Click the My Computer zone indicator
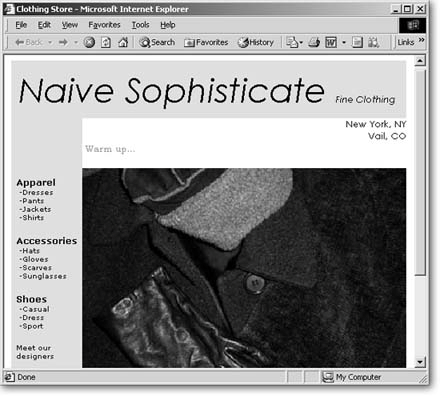The image size is (440, 396). point(352,377)
